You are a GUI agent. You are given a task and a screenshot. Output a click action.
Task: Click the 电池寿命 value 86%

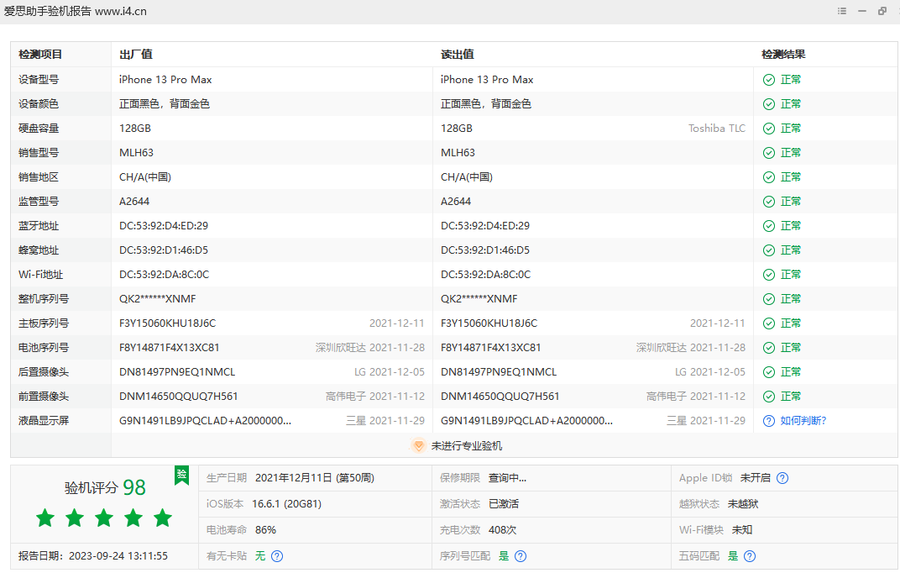(x=266, y=530)
